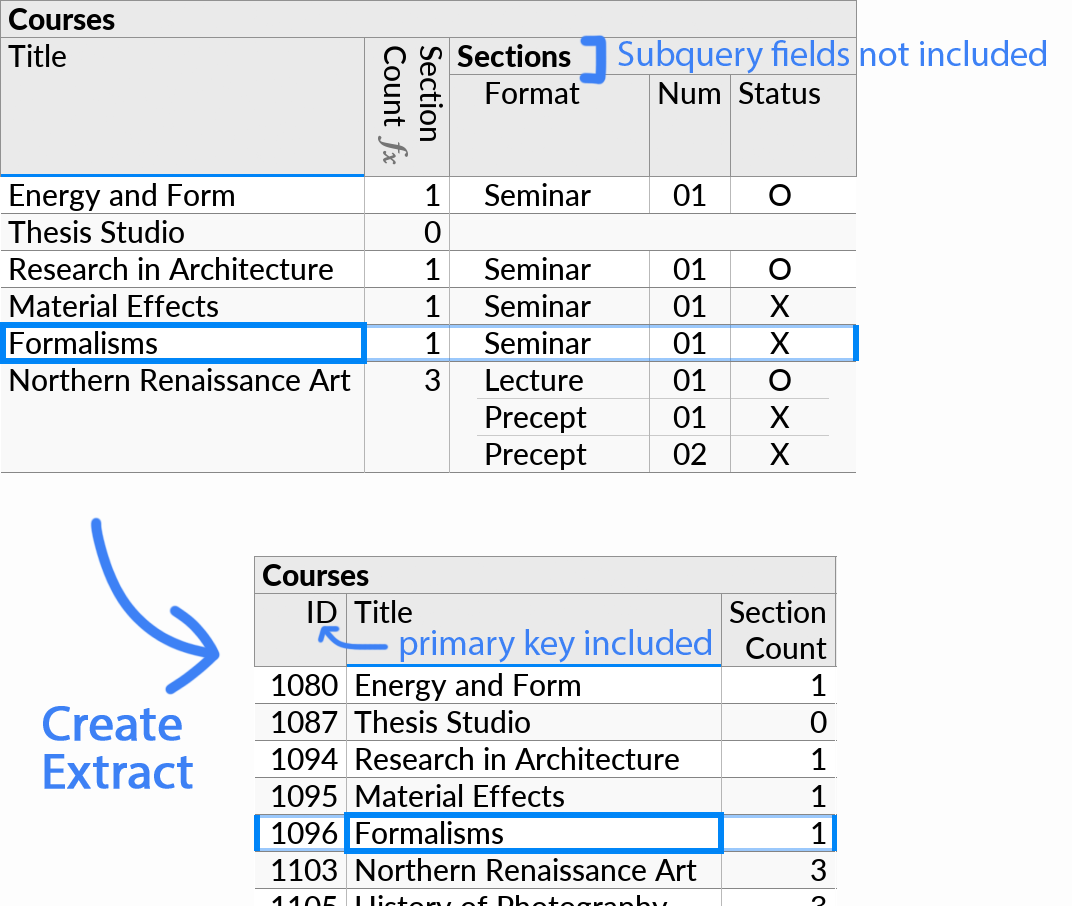Toggle the X status on the Formalisms seminar
Image resolution: width=1072 pixels, height=906 pixels.
point(779,343)
